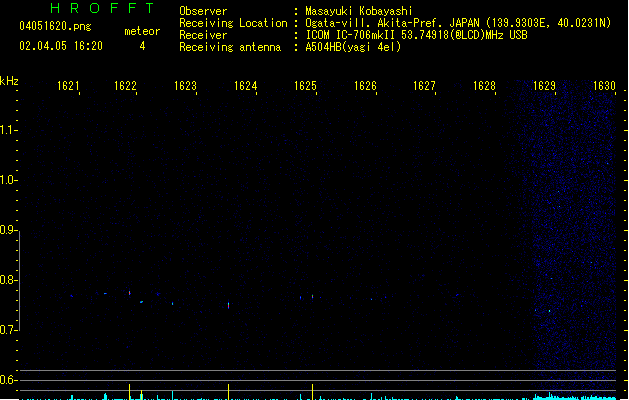Click the 1621 time axis marker
The width and height of the screenshot is (629, 400).
click(x=68, y=86)
